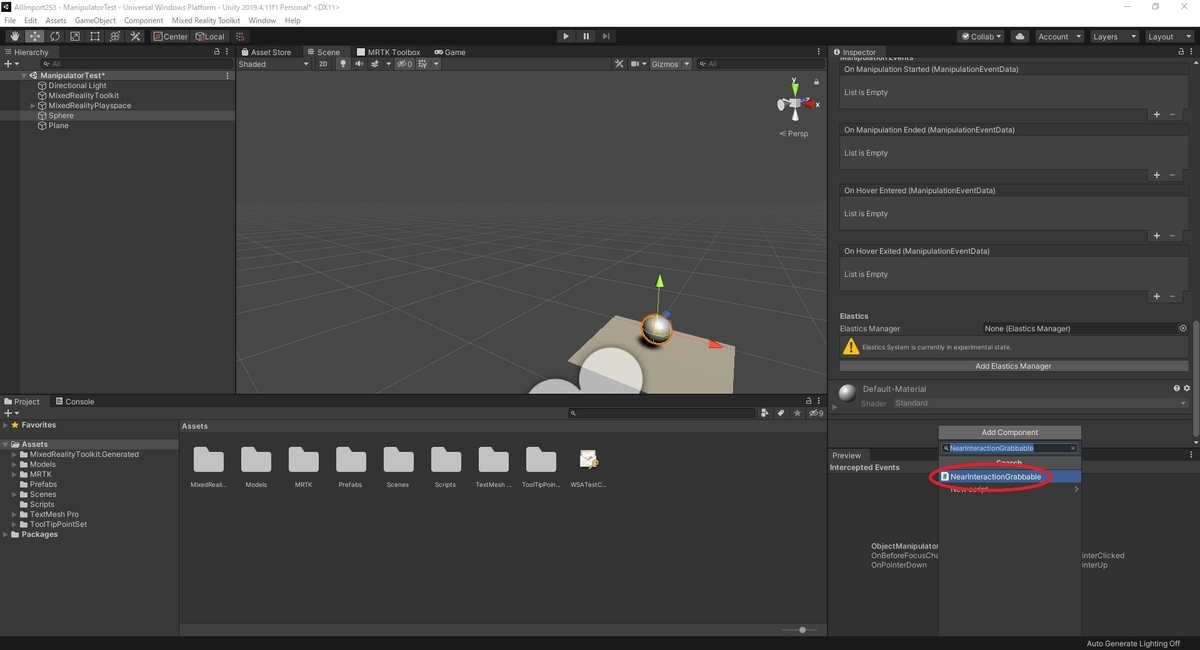Open the Hierarchy create plus dropdown
This screenshot has width=1200, height=650.
click(12, 64)
